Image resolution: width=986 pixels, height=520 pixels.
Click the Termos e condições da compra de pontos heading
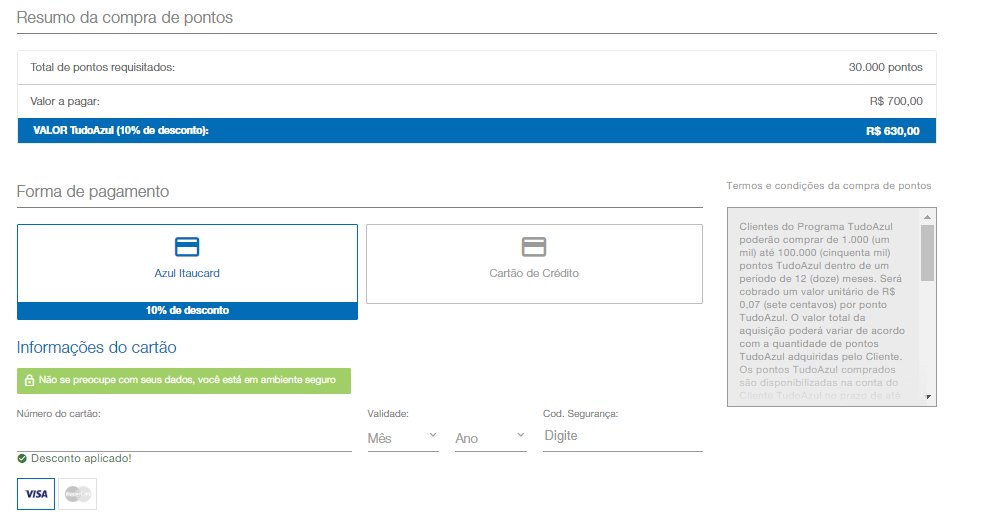(x=829, y=185)
